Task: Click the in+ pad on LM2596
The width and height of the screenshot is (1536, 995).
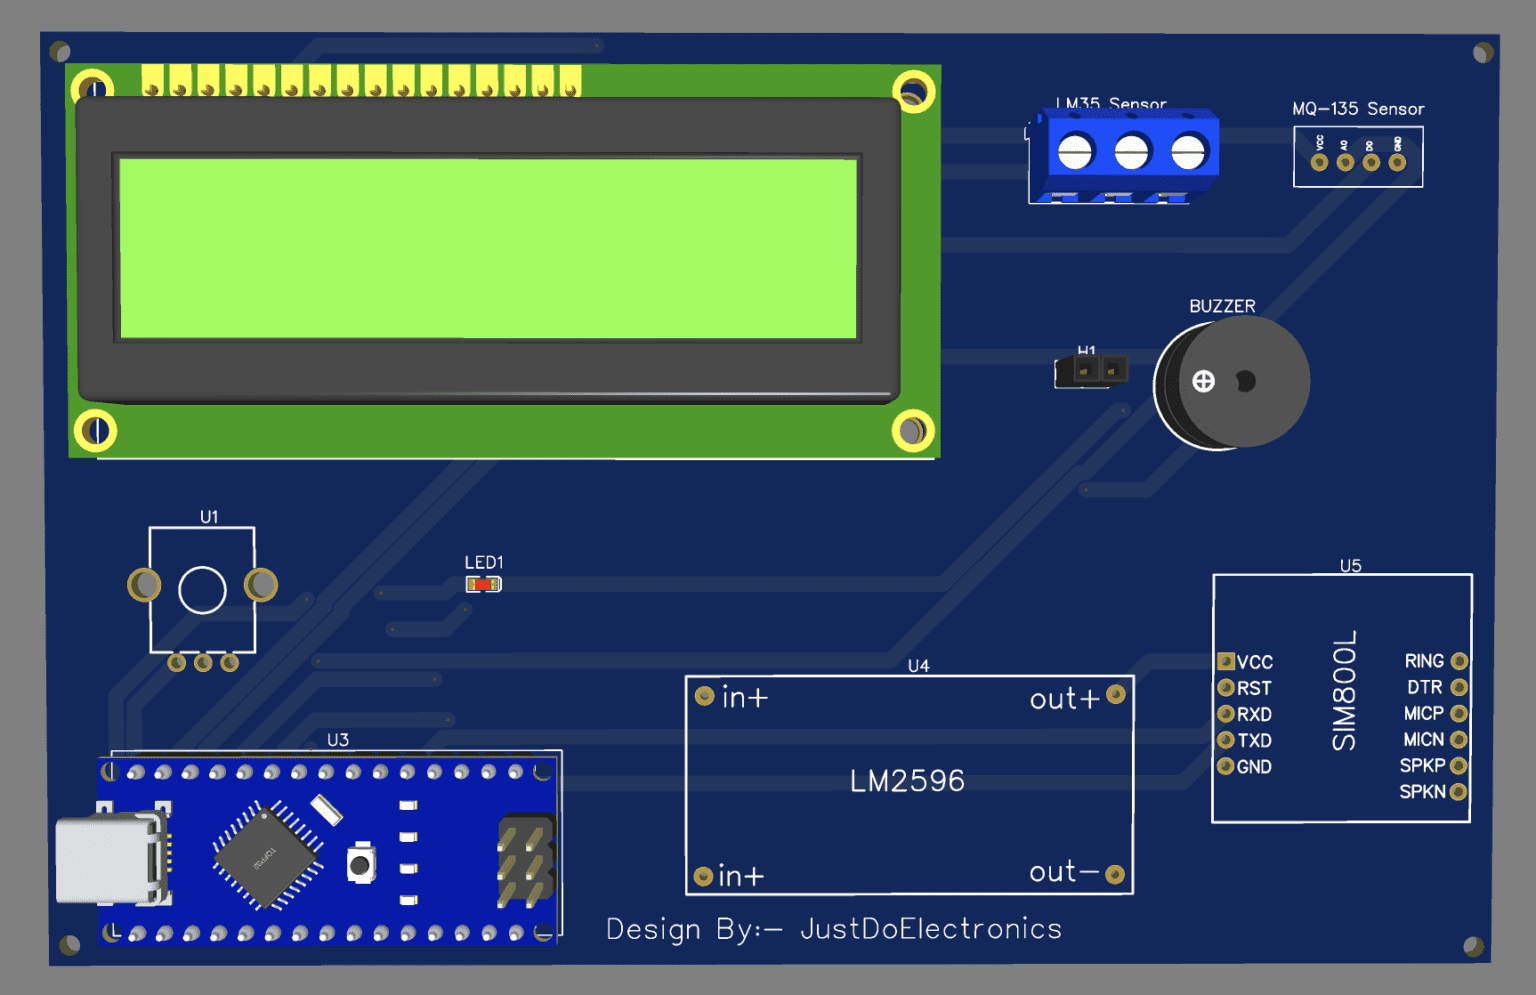Action: (x=704, y=697)
